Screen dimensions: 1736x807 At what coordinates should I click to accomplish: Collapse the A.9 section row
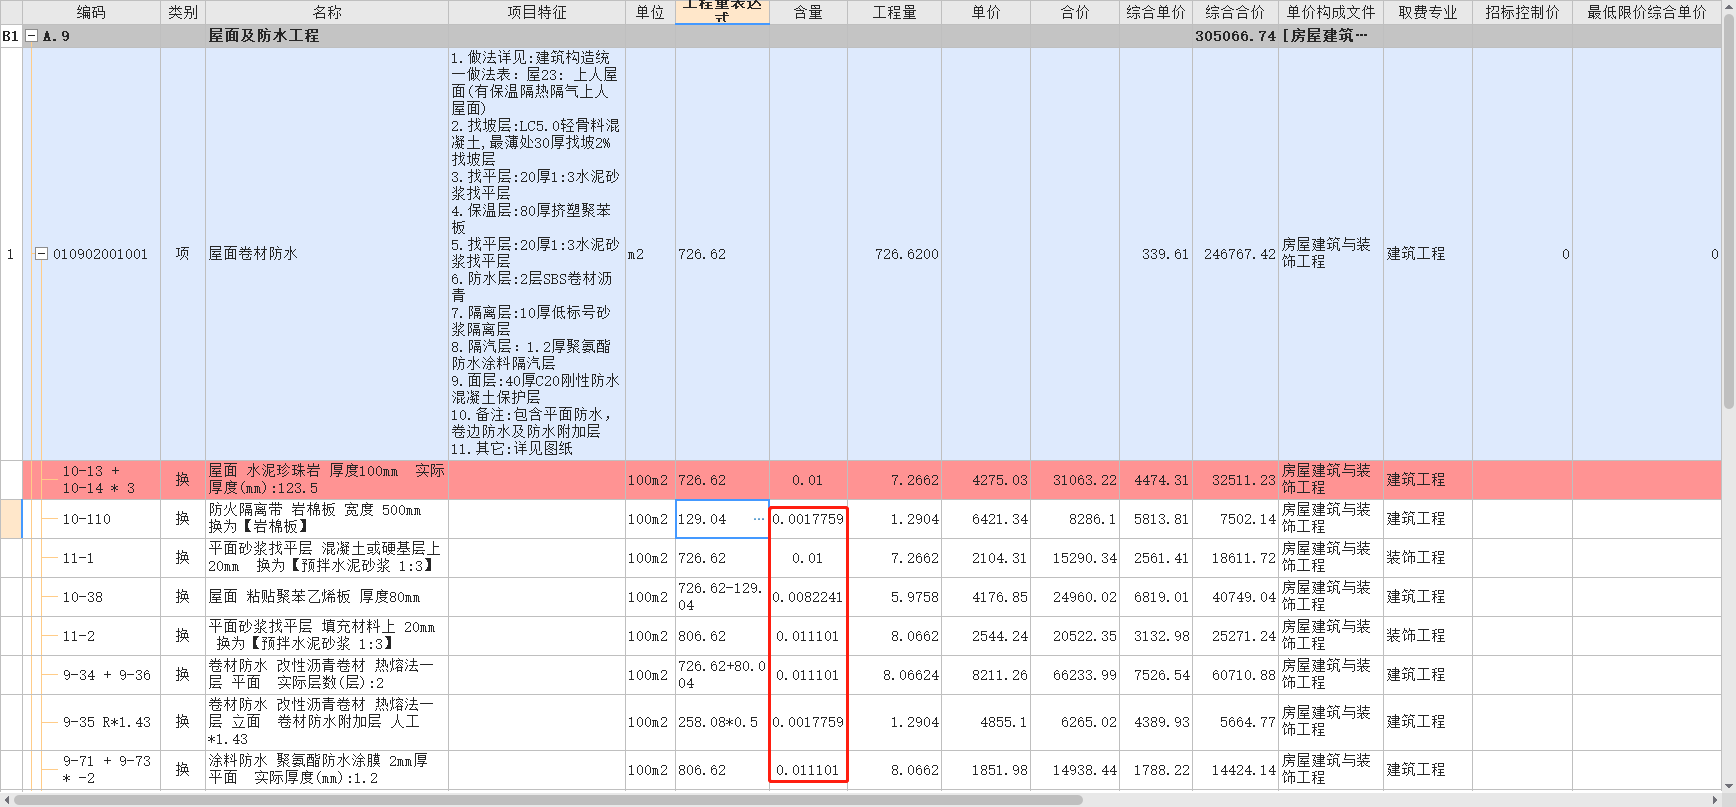click(32, 36)
